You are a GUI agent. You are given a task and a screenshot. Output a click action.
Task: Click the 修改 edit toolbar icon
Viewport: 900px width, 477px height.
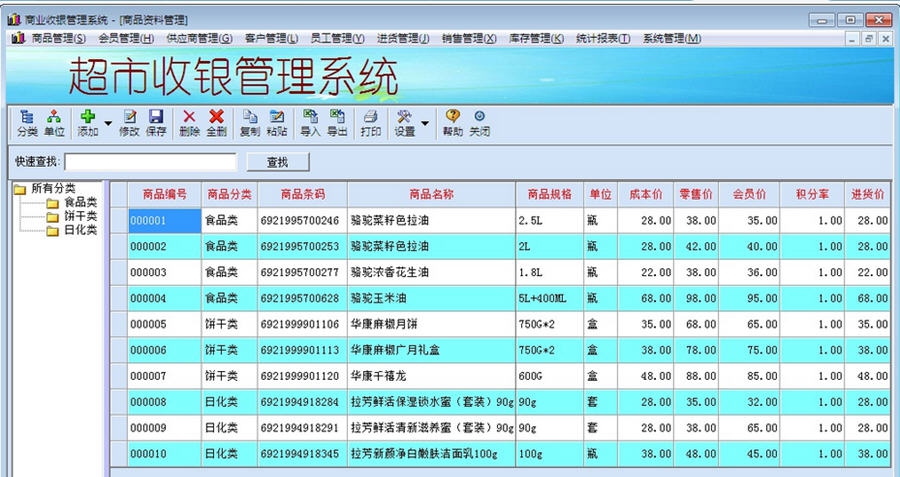(x=129, y=123)
